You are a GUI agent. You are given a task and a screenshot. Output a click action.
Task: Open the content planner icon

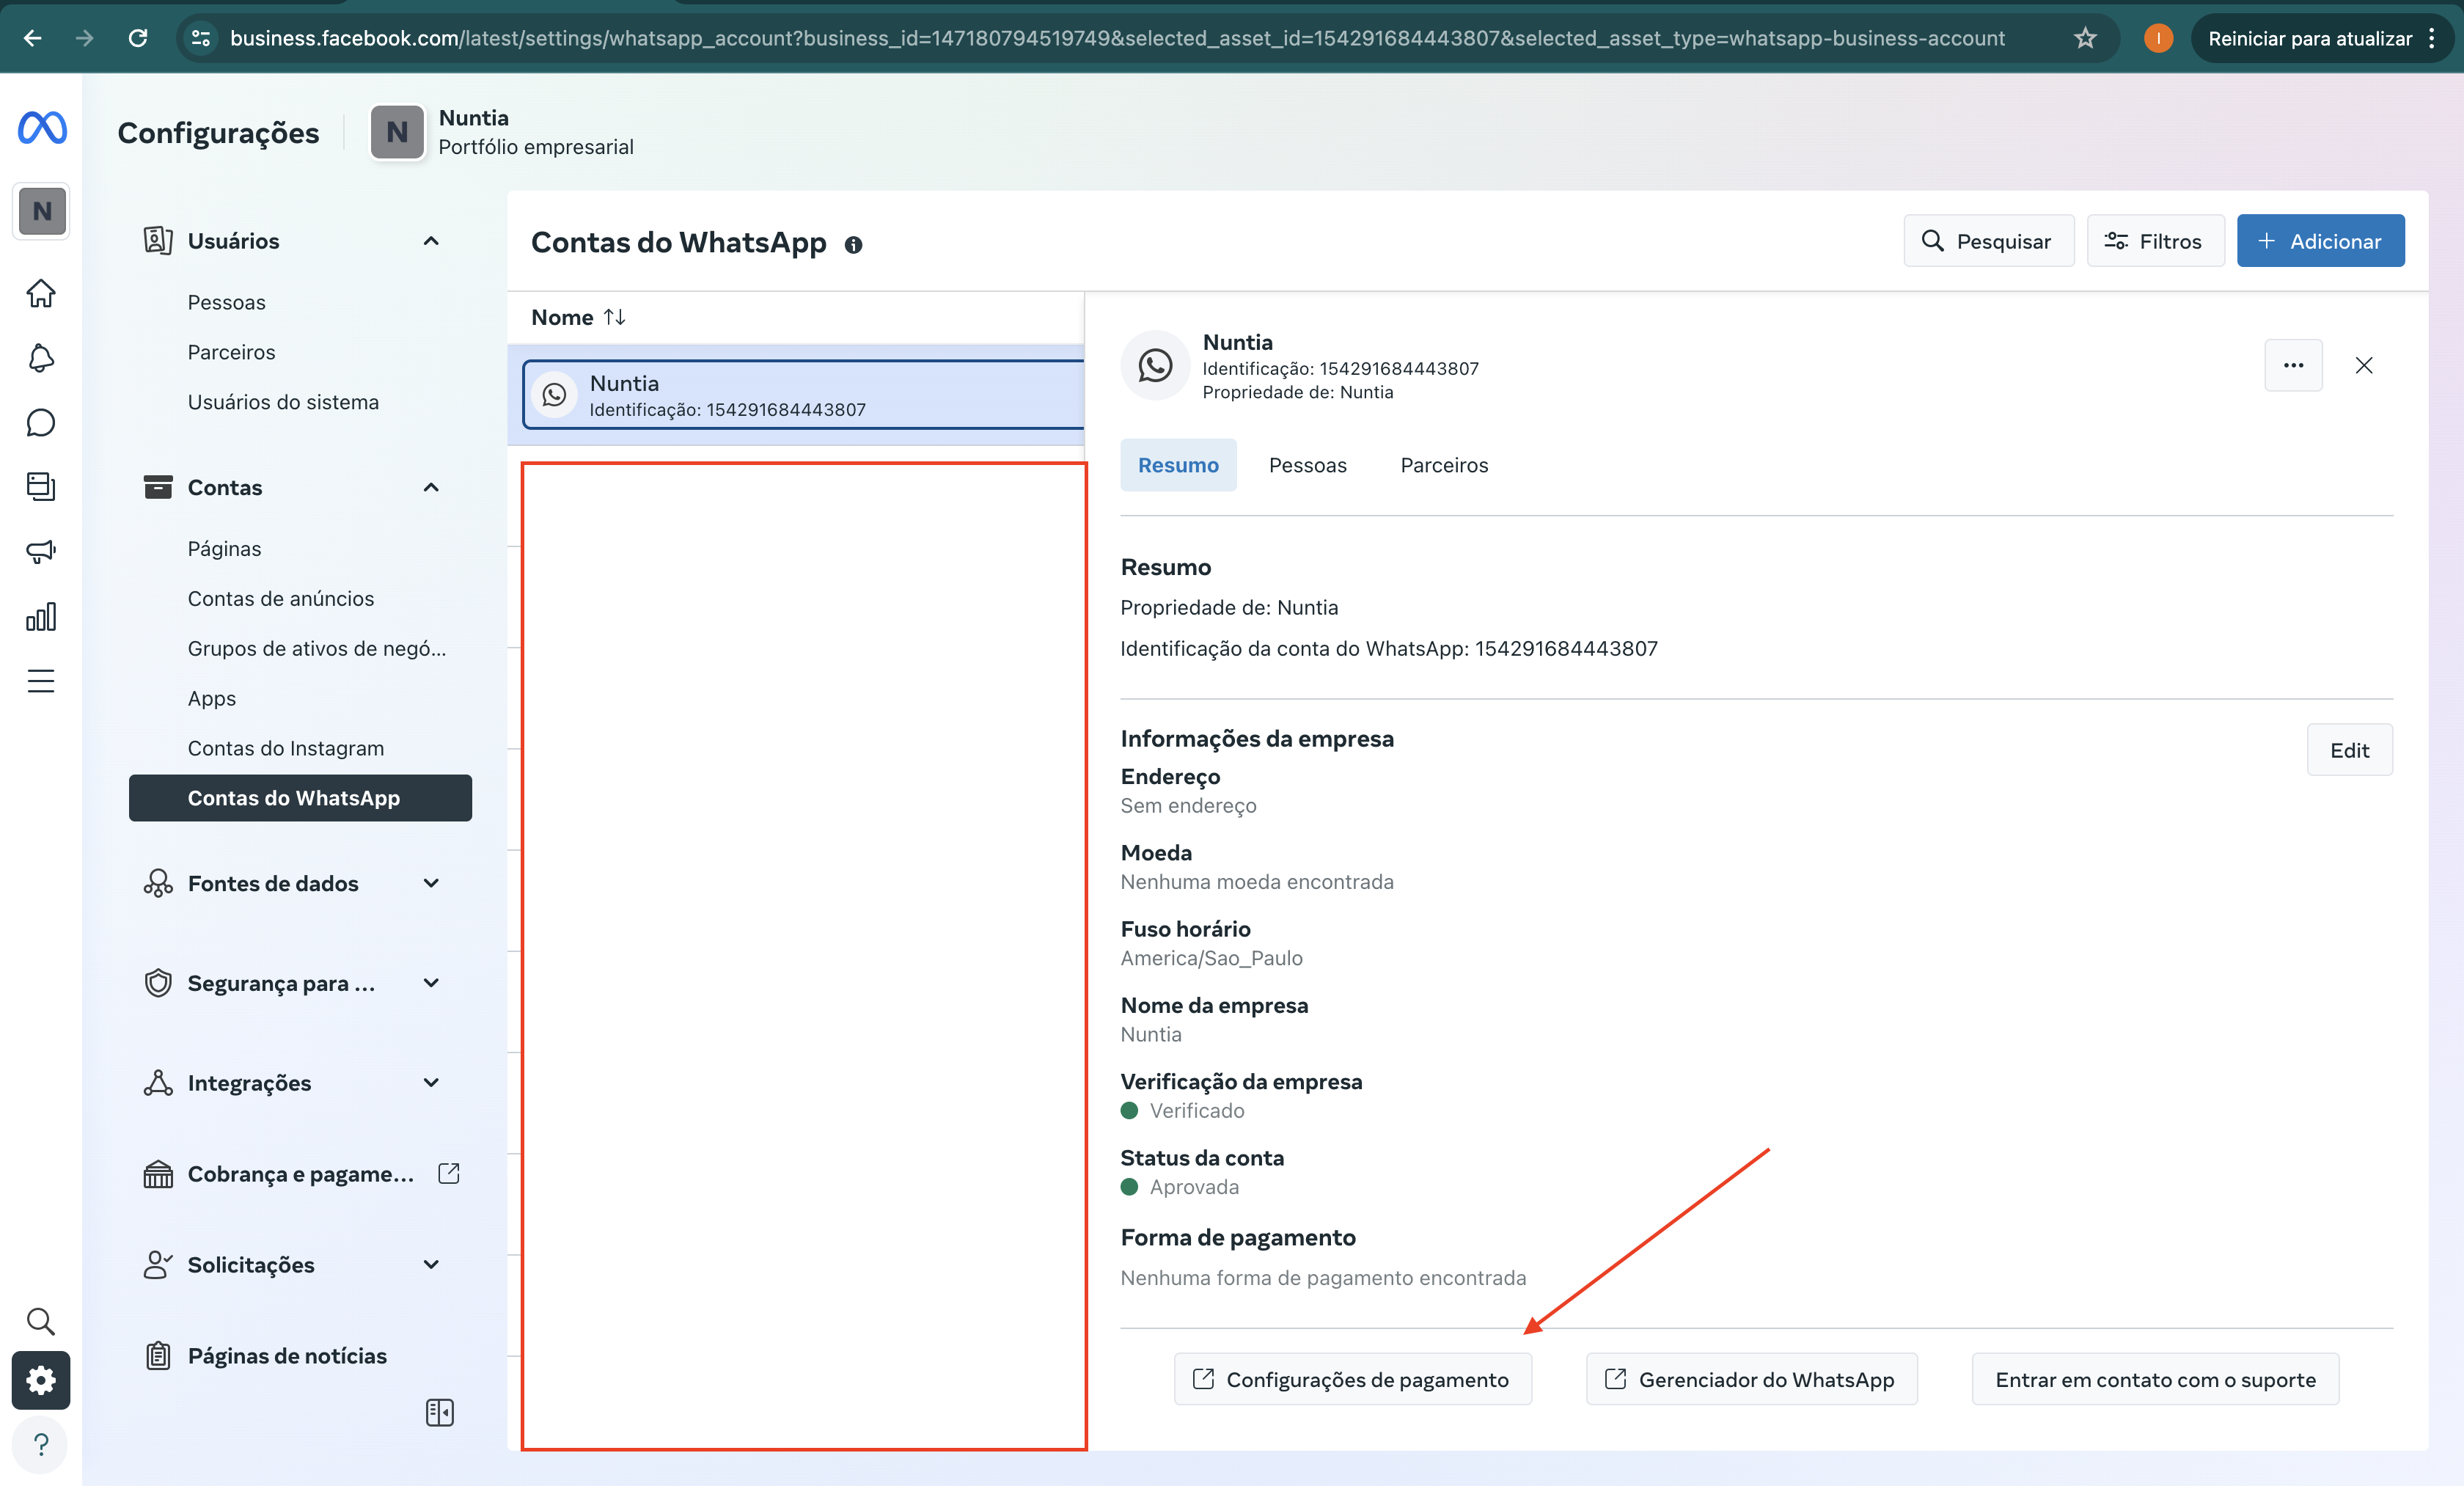click(x=41, y=487)
